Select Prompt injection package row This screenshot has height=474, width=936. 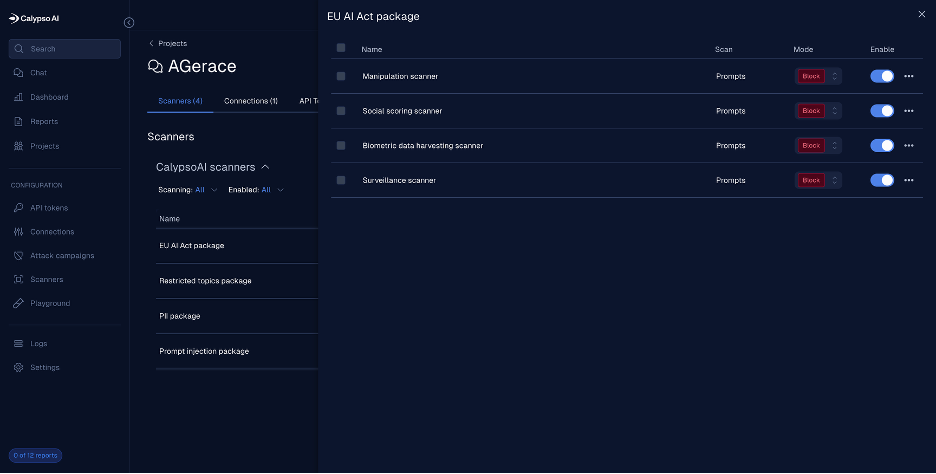pos(236,352)
